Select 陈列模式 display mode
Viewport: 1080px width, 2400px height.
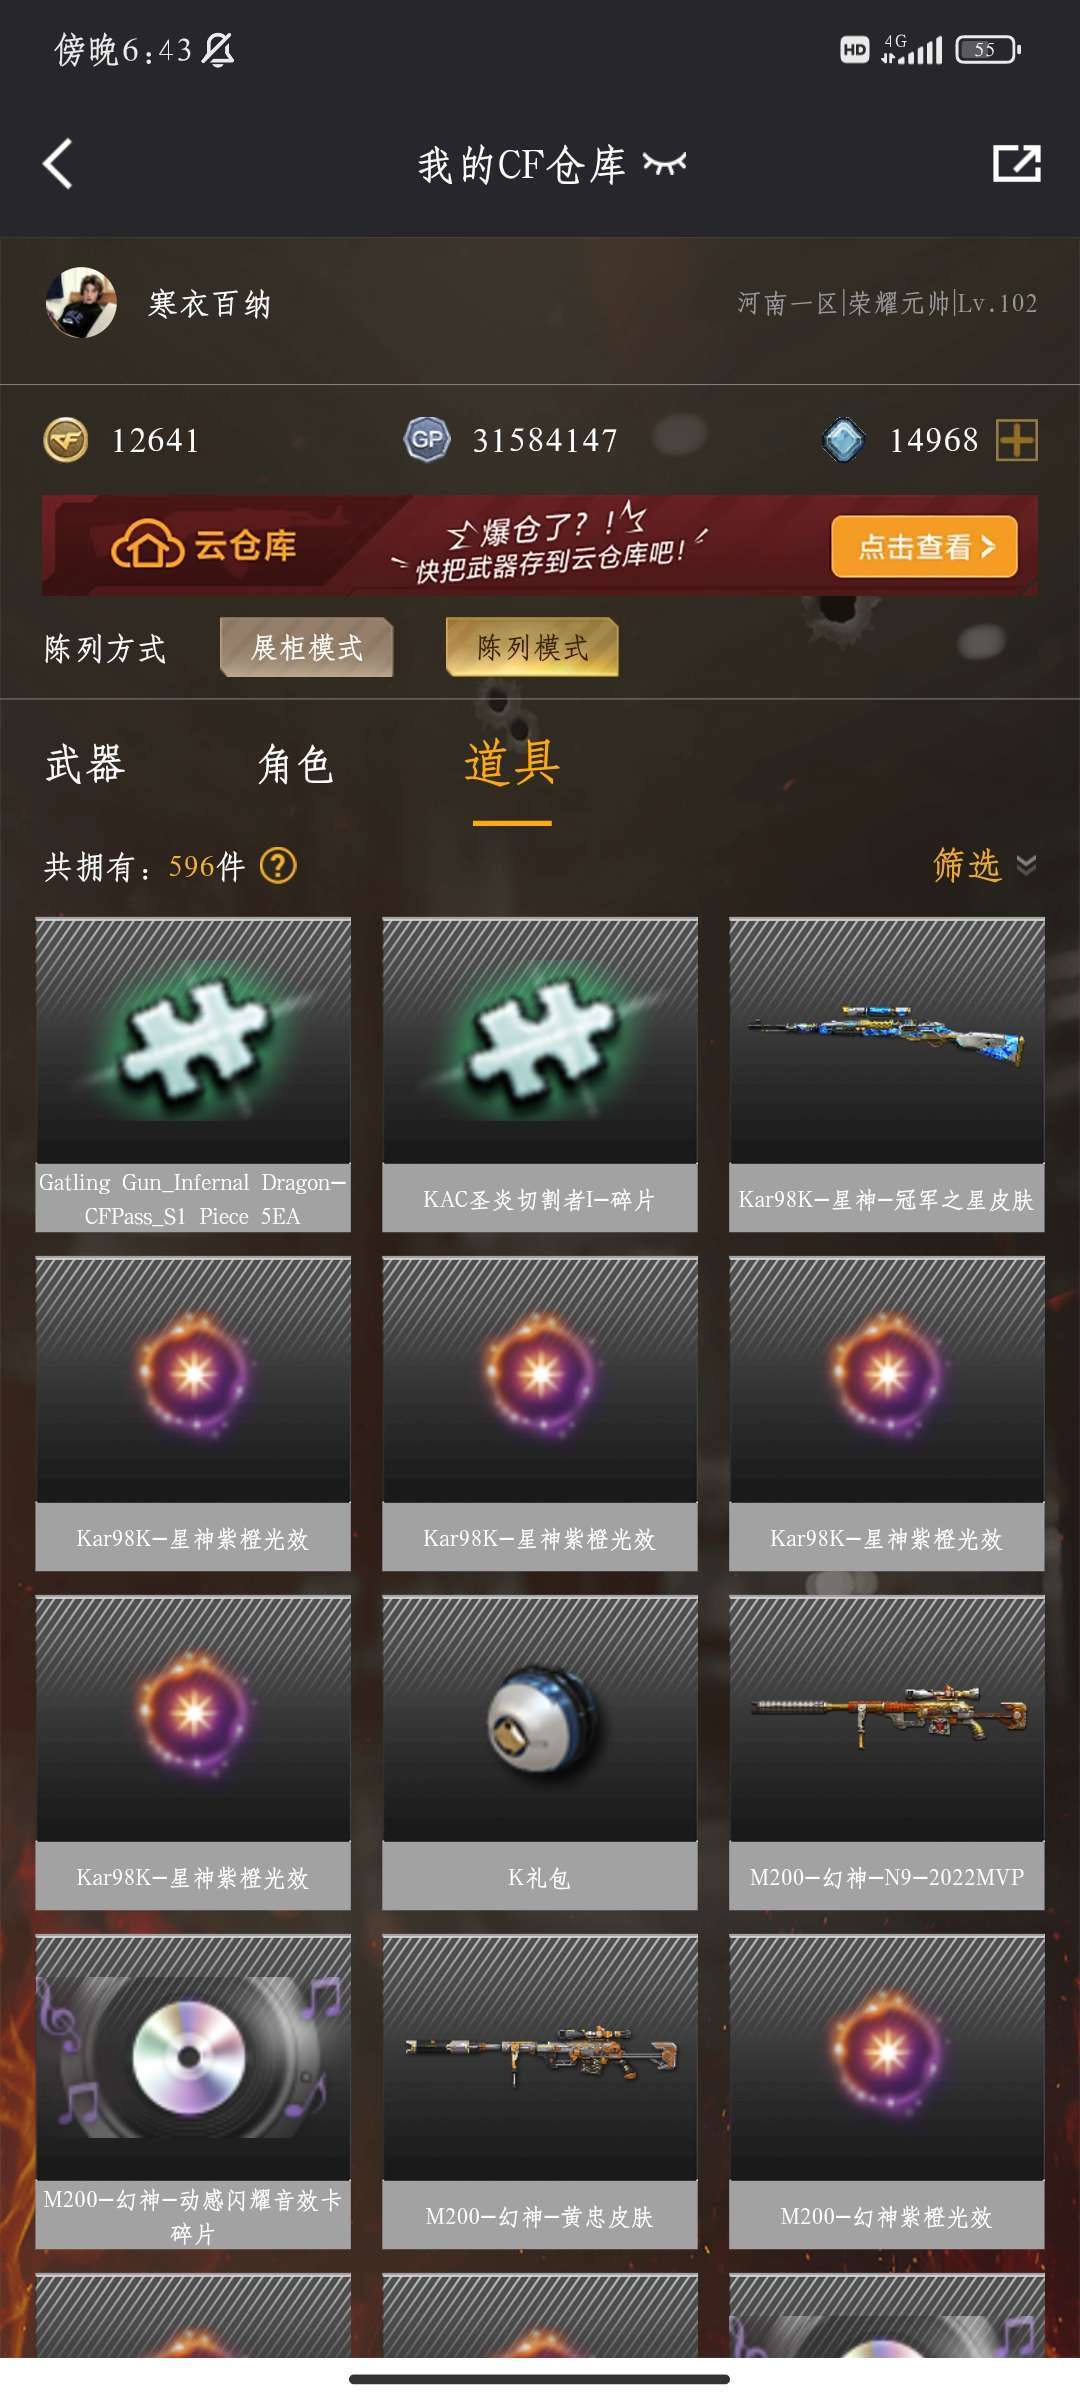click(x=532, y=648)
